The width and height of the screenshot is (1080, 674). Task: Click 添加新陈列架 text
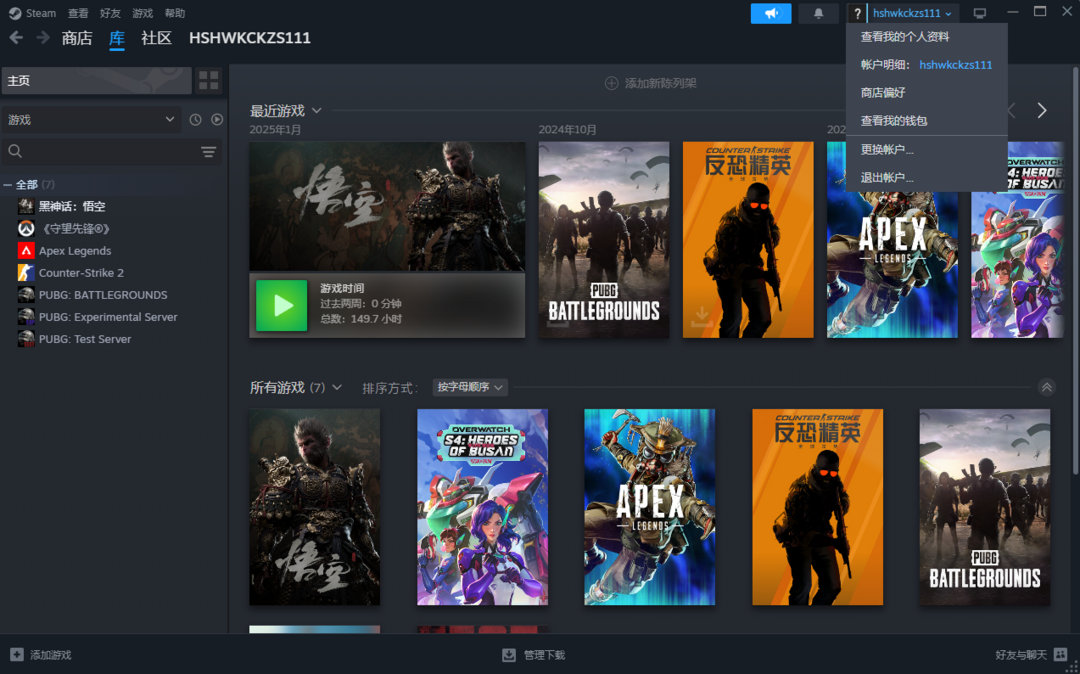click(x=661, y=83)
